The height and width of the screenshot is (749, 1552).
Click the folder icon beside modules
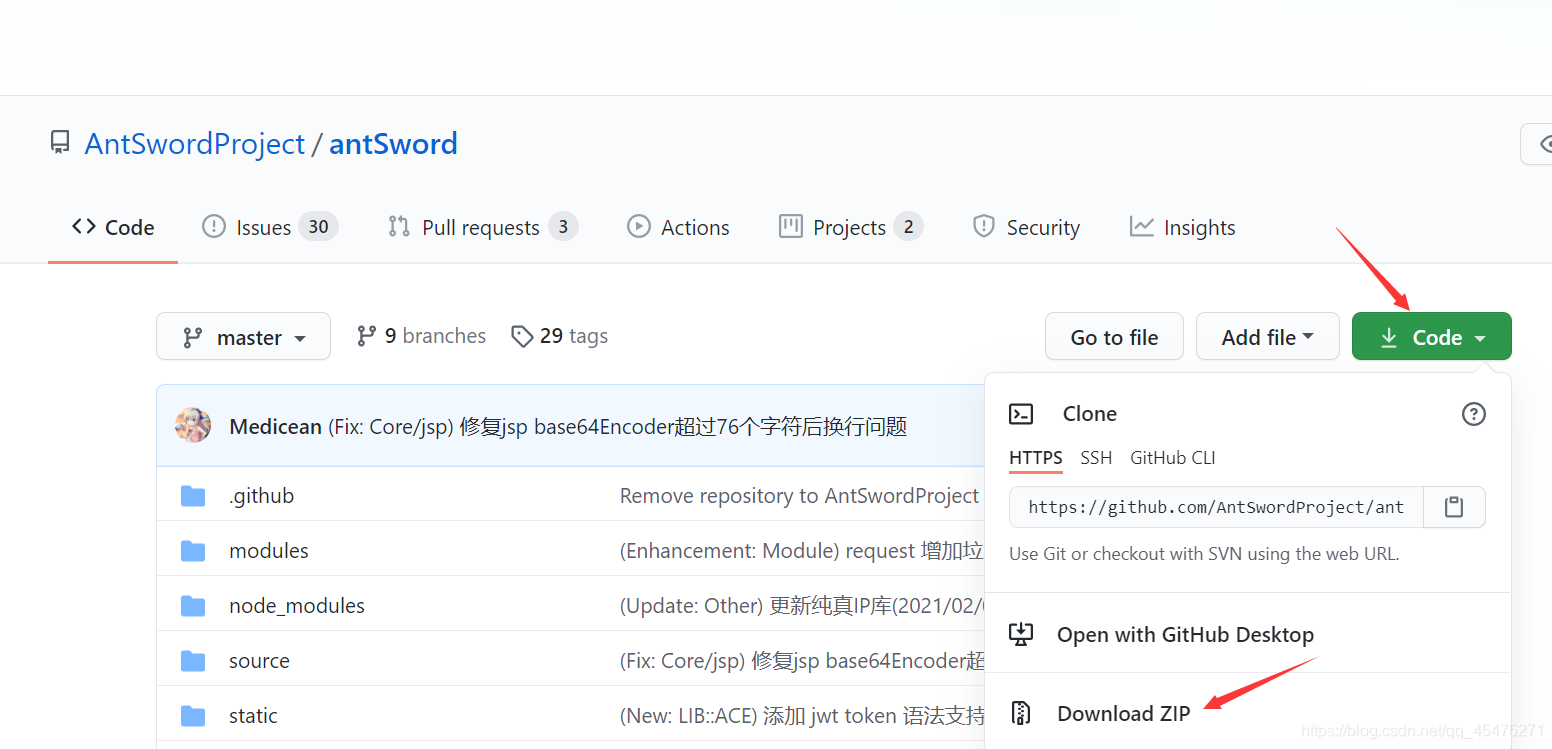click(x=193, y=551)
